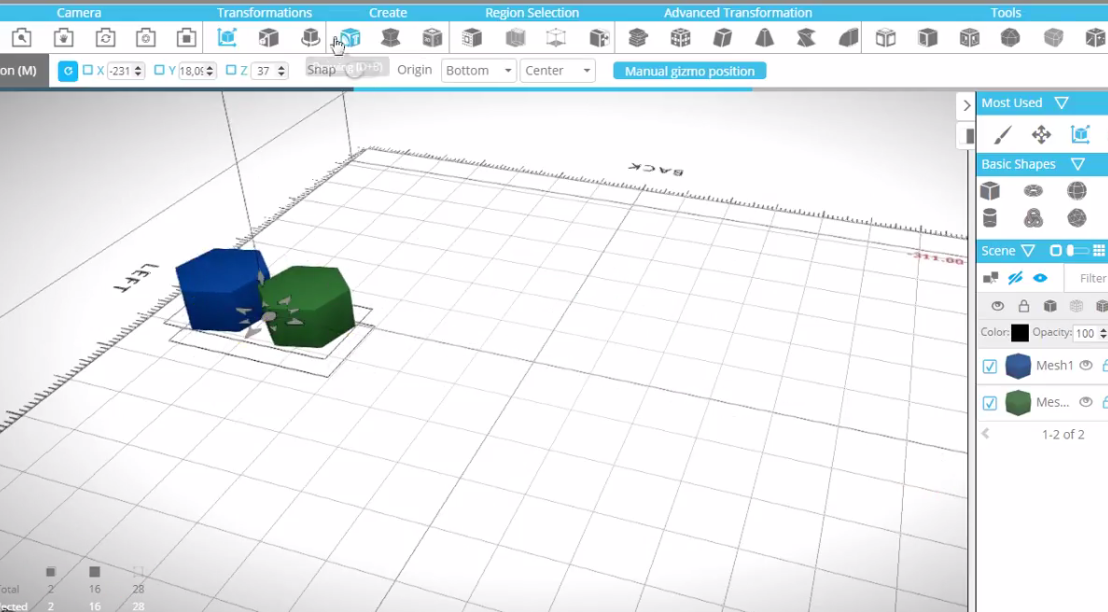
Task: Select the zoom camera tool
Action: [21, 37]
